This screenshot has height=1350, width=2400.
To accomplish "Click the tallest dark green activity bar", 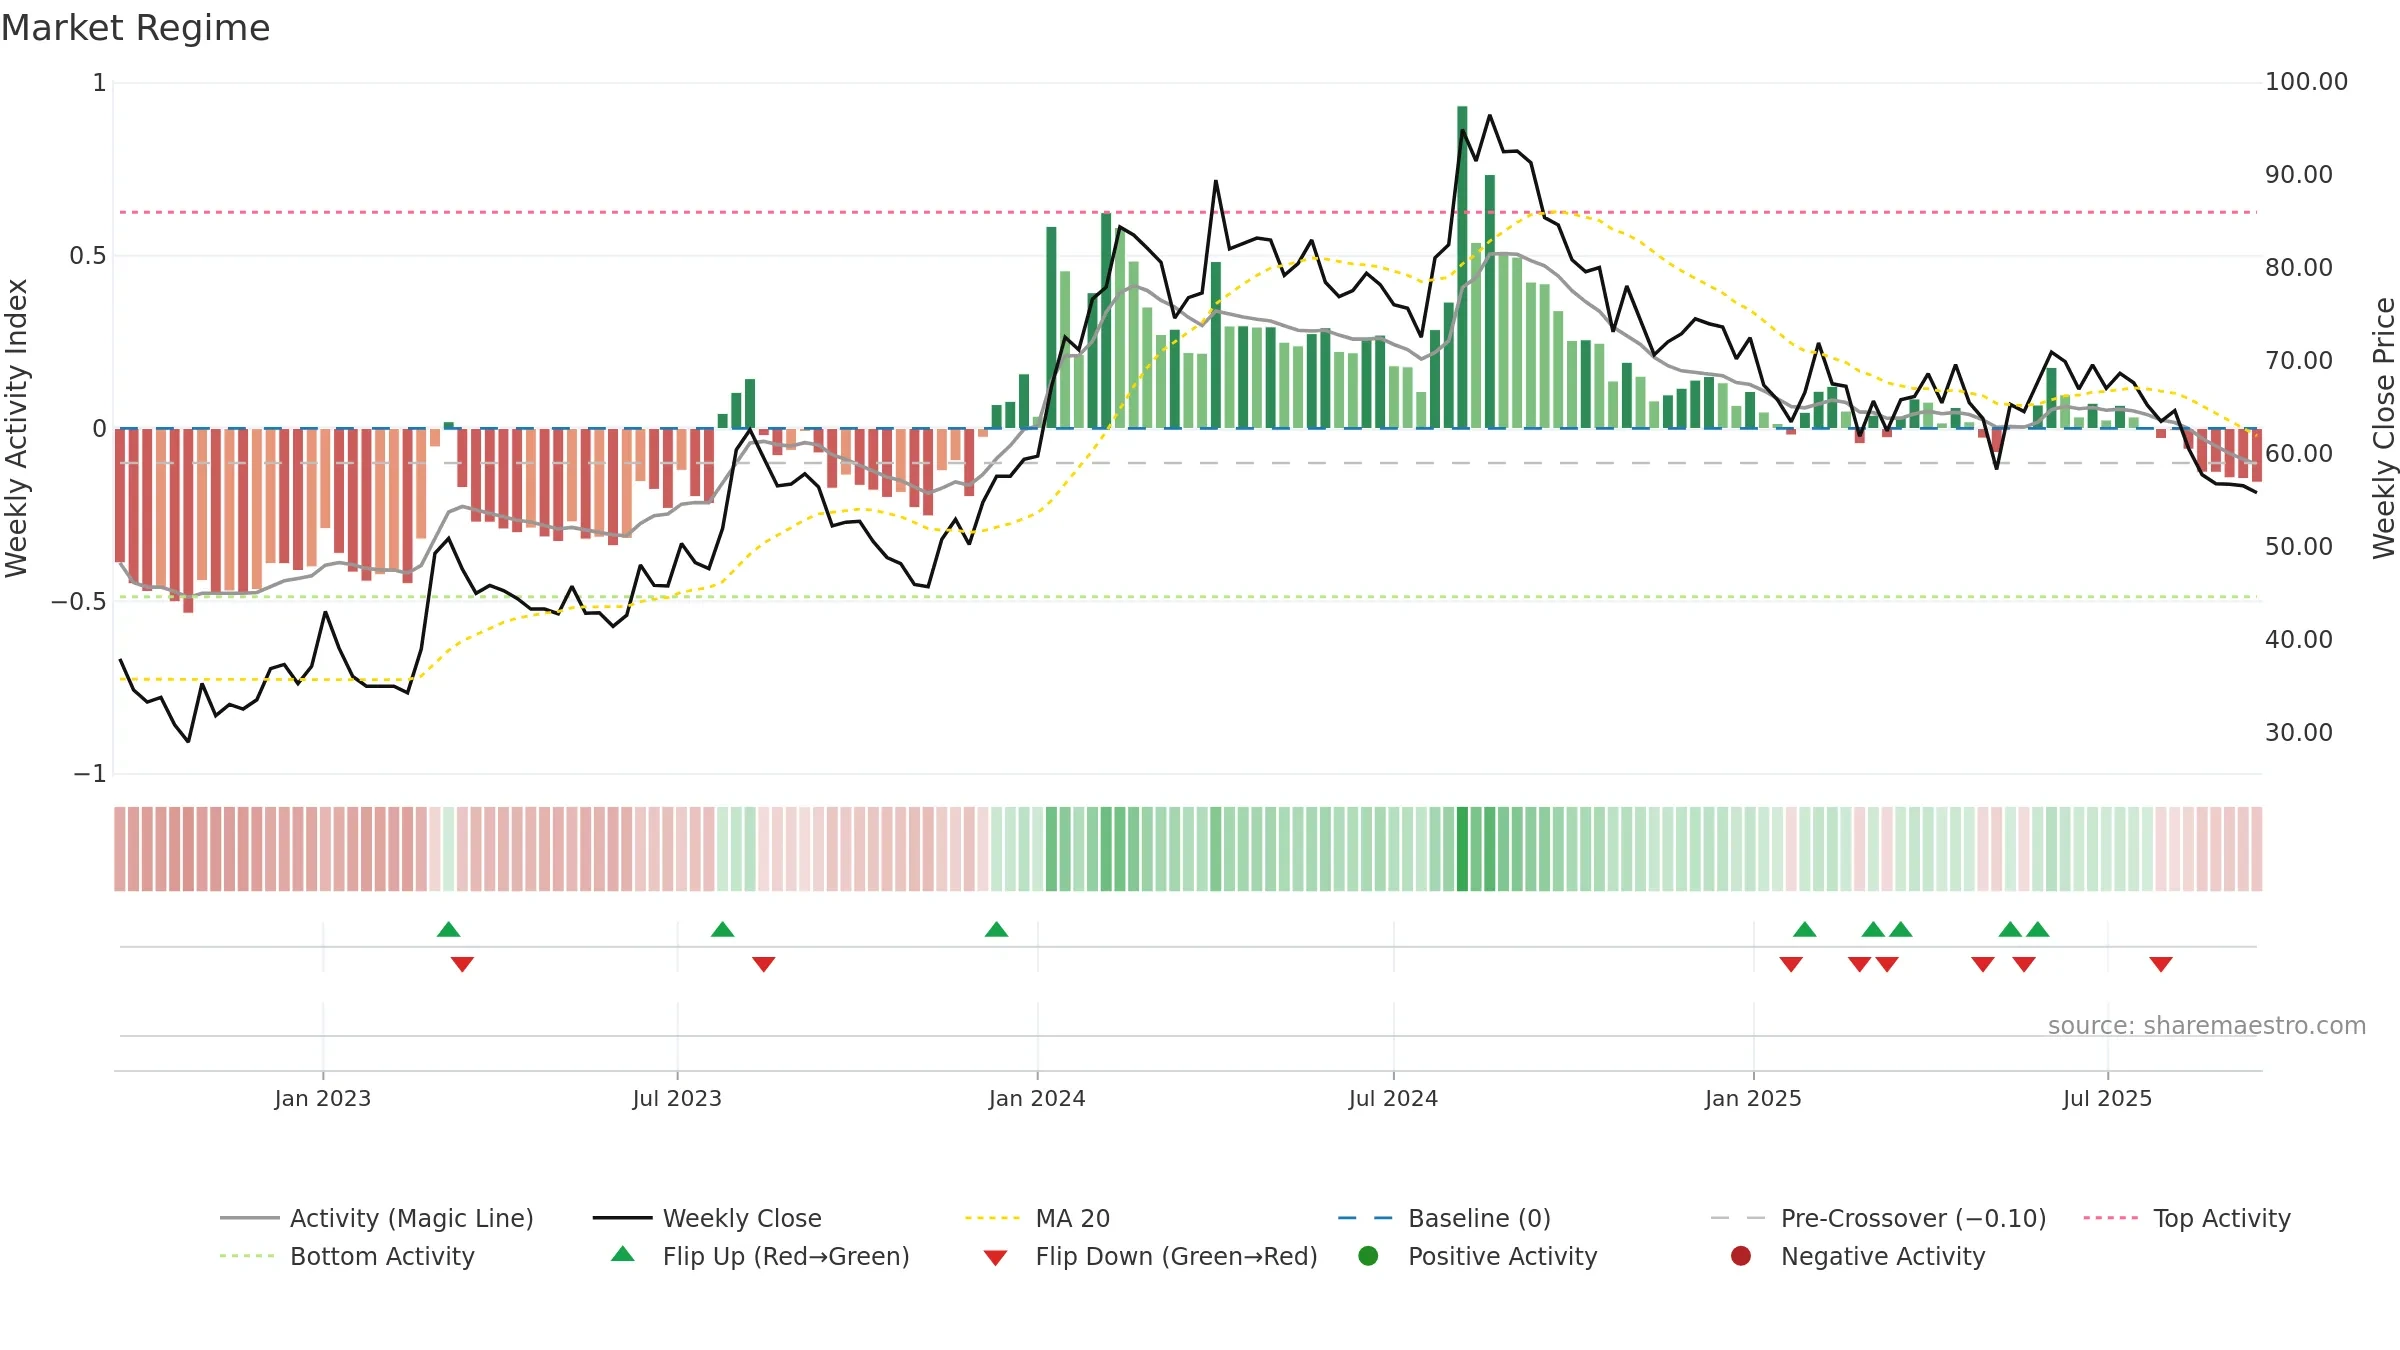I will point(1462,267).
